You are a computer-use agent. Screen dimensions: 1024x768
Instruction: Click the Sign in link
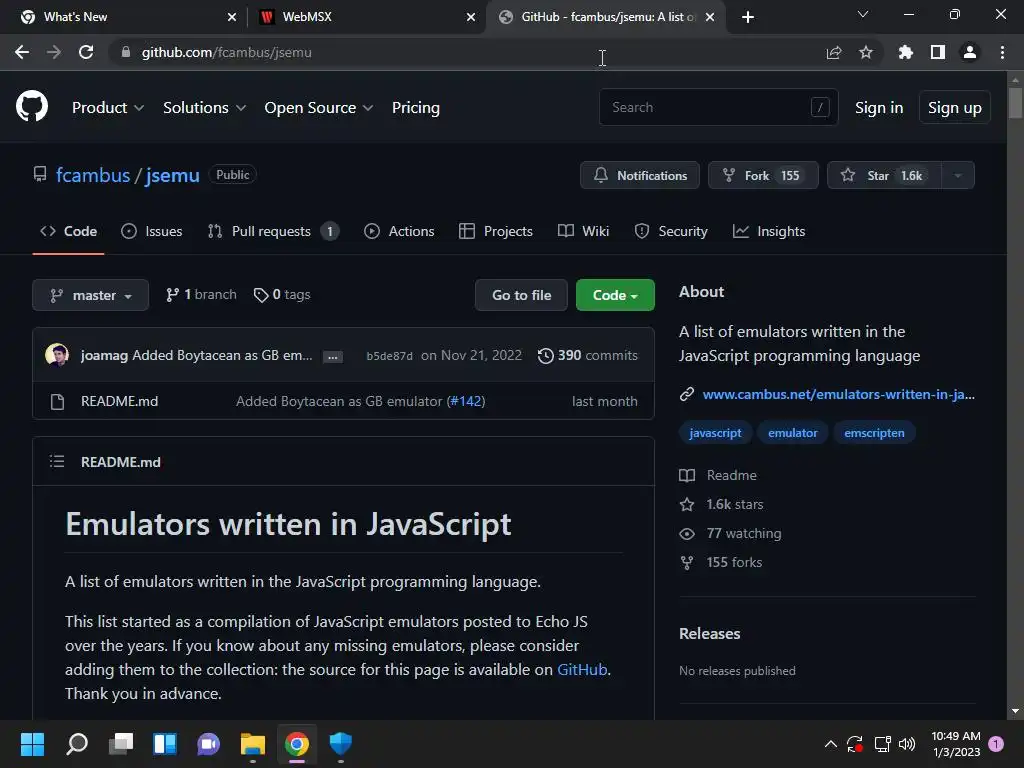[878, 108]
